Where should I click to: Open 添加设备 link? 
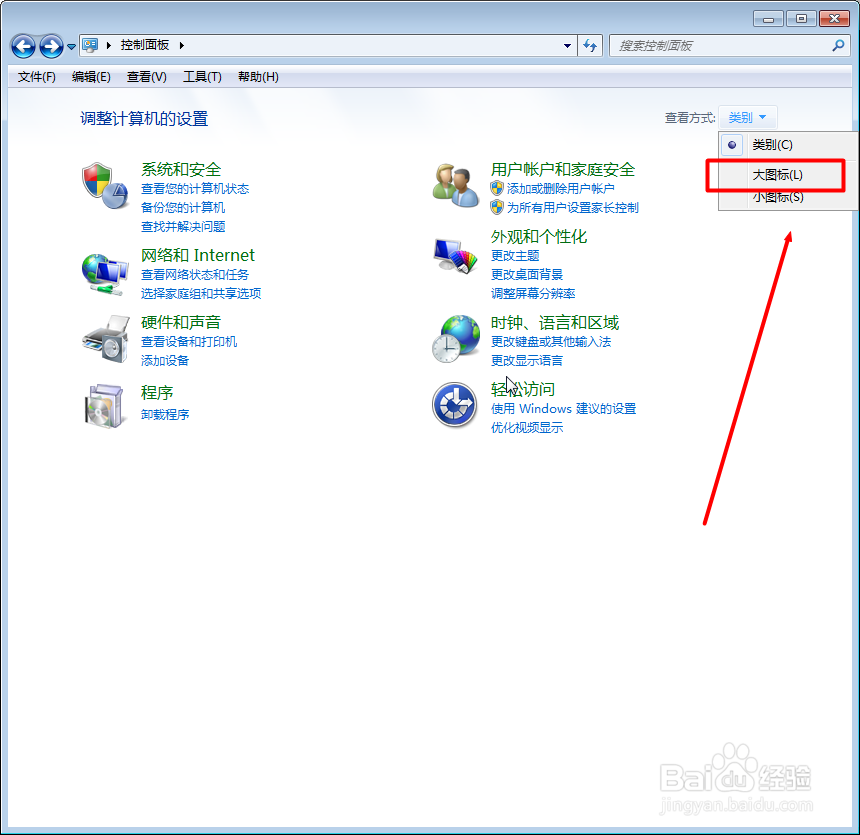pos(165,360)
